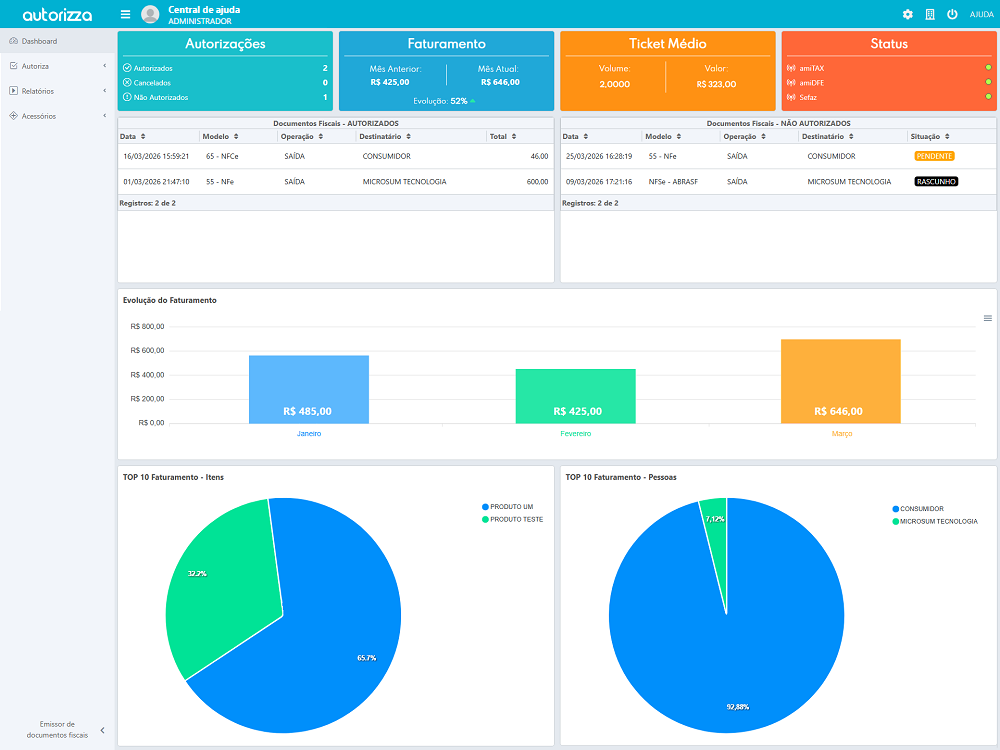This screenshot has width=1000, height=750.
Task: Toggle PRODUTO TESTE legend entry
Action: [515, 519]
